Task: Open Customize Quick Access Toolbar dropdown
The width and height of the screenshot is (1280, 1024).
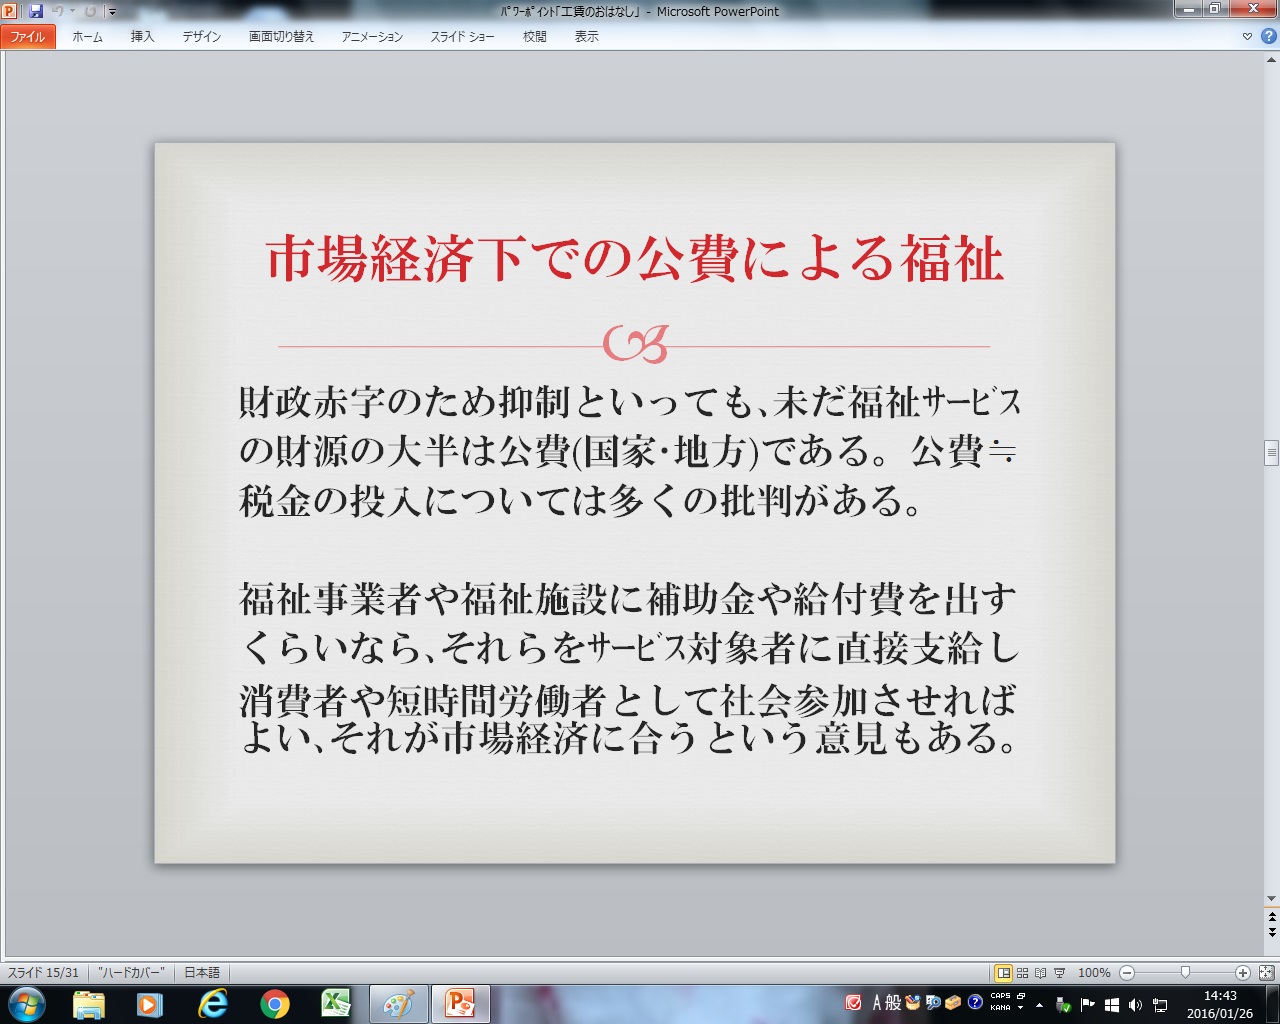Action: point(112,12)
